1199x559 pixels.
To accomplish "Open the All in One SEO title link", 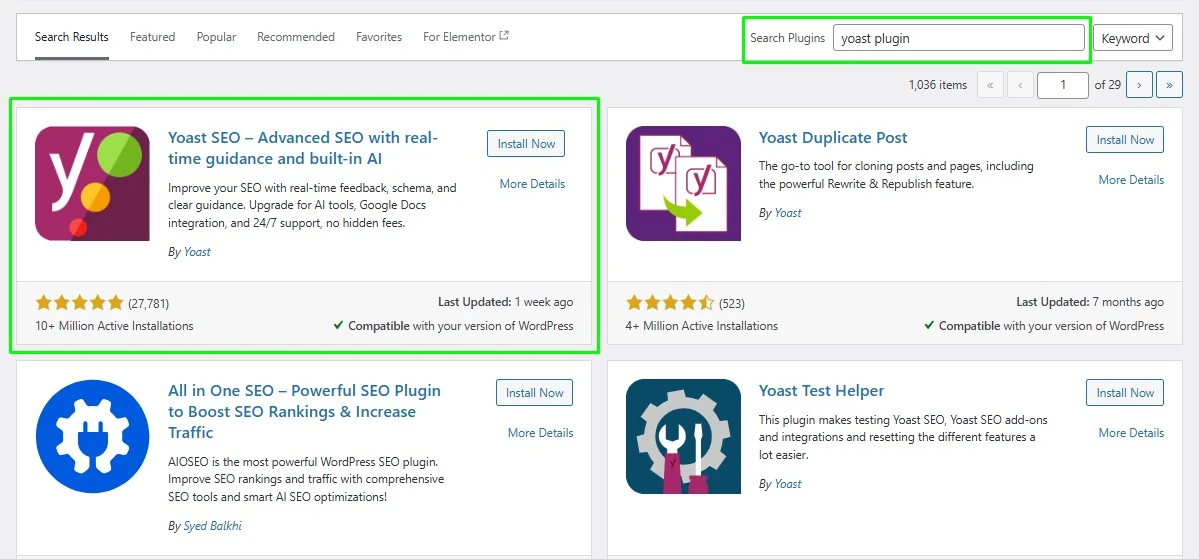I will pyautogui.click(x=304, y=411).
